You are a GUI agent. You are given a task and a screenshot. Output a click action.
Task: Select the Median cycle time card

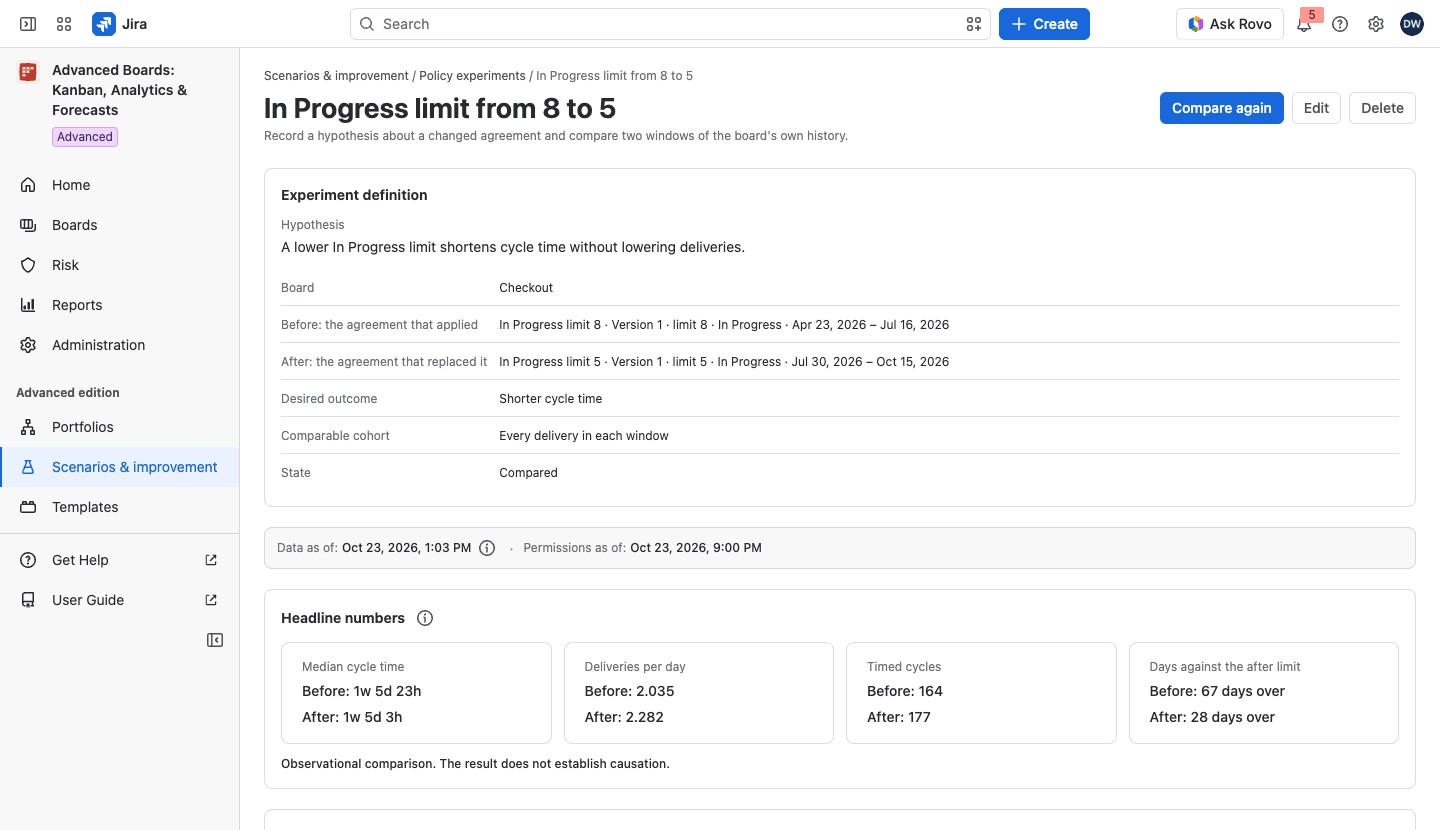point(416,693)
